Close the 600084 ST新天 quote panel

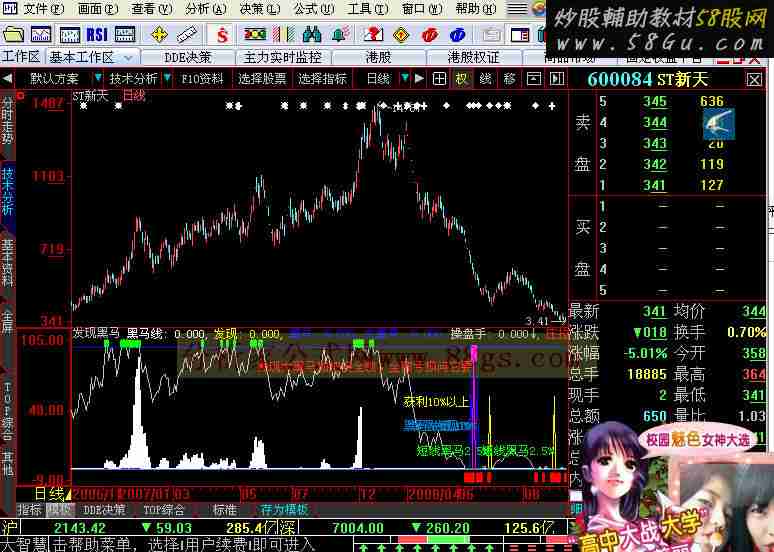click(754, 79)
